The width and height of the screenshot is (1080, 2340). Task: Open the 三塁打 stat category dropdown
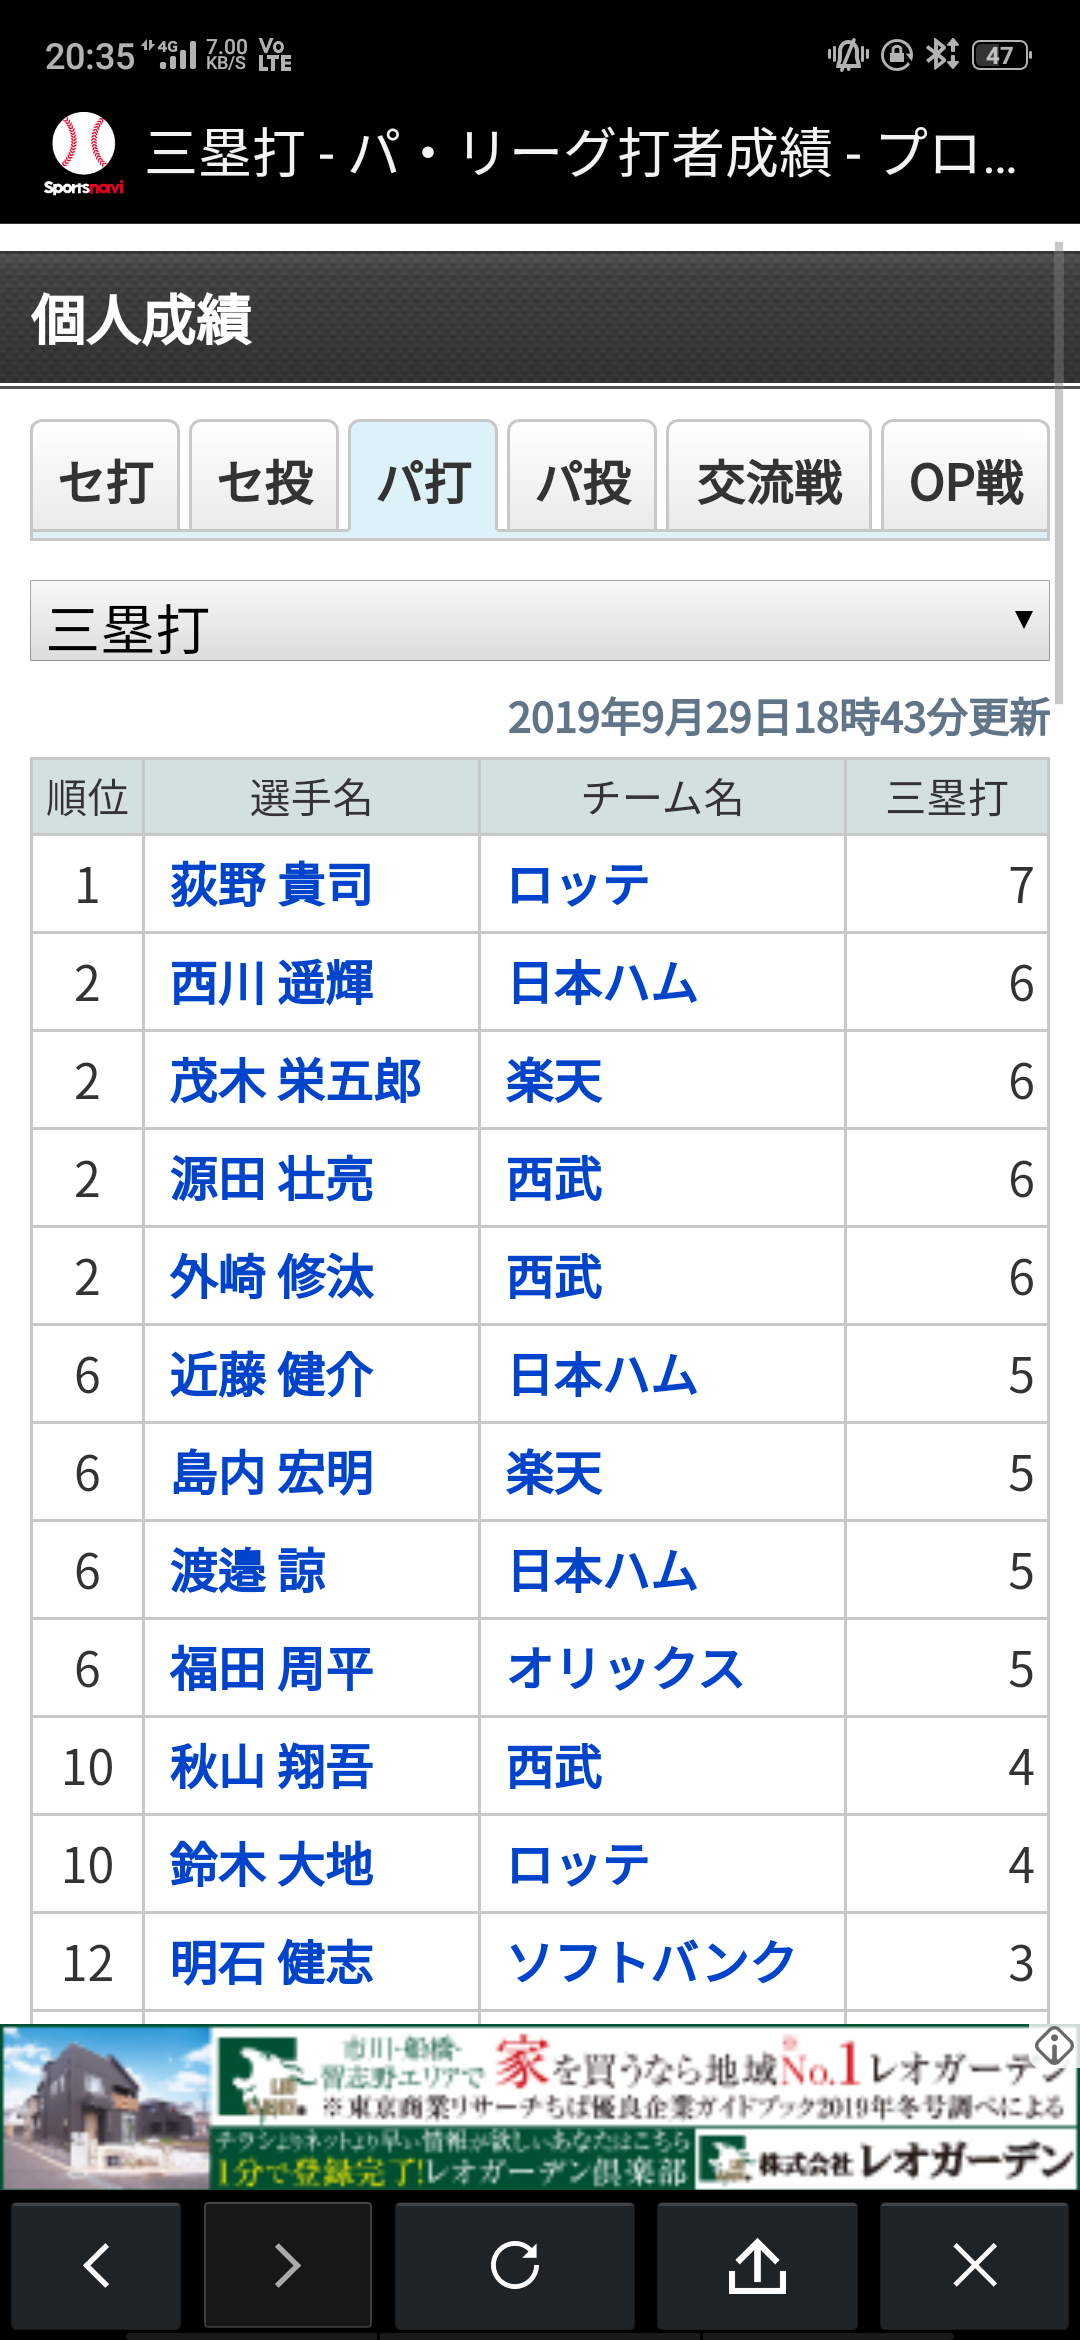pos(540,621)
